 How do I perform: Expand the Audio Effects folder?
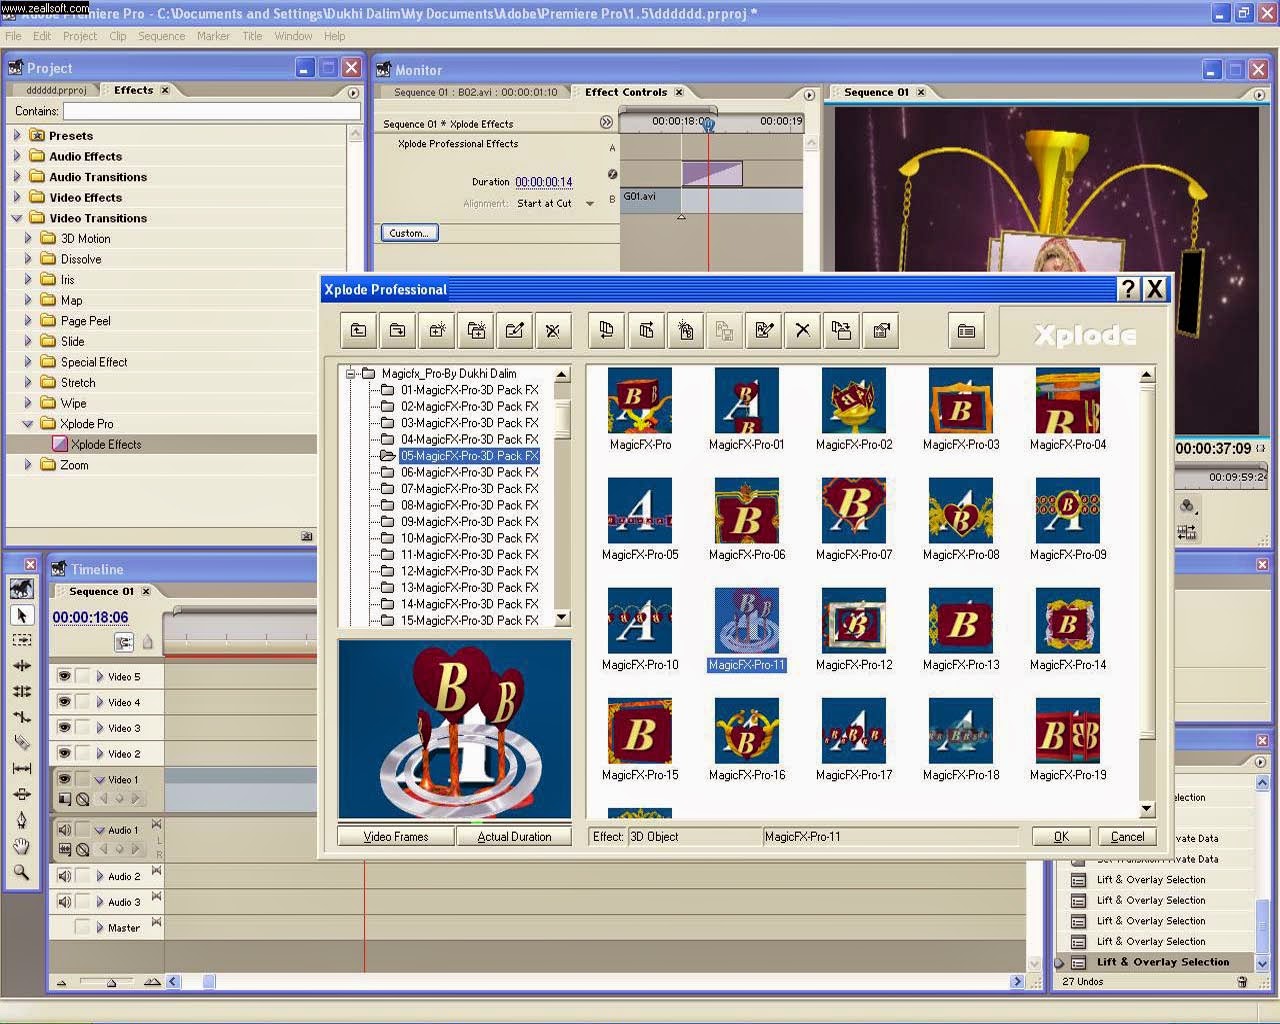pyautogui.click(x=17, y=156)
